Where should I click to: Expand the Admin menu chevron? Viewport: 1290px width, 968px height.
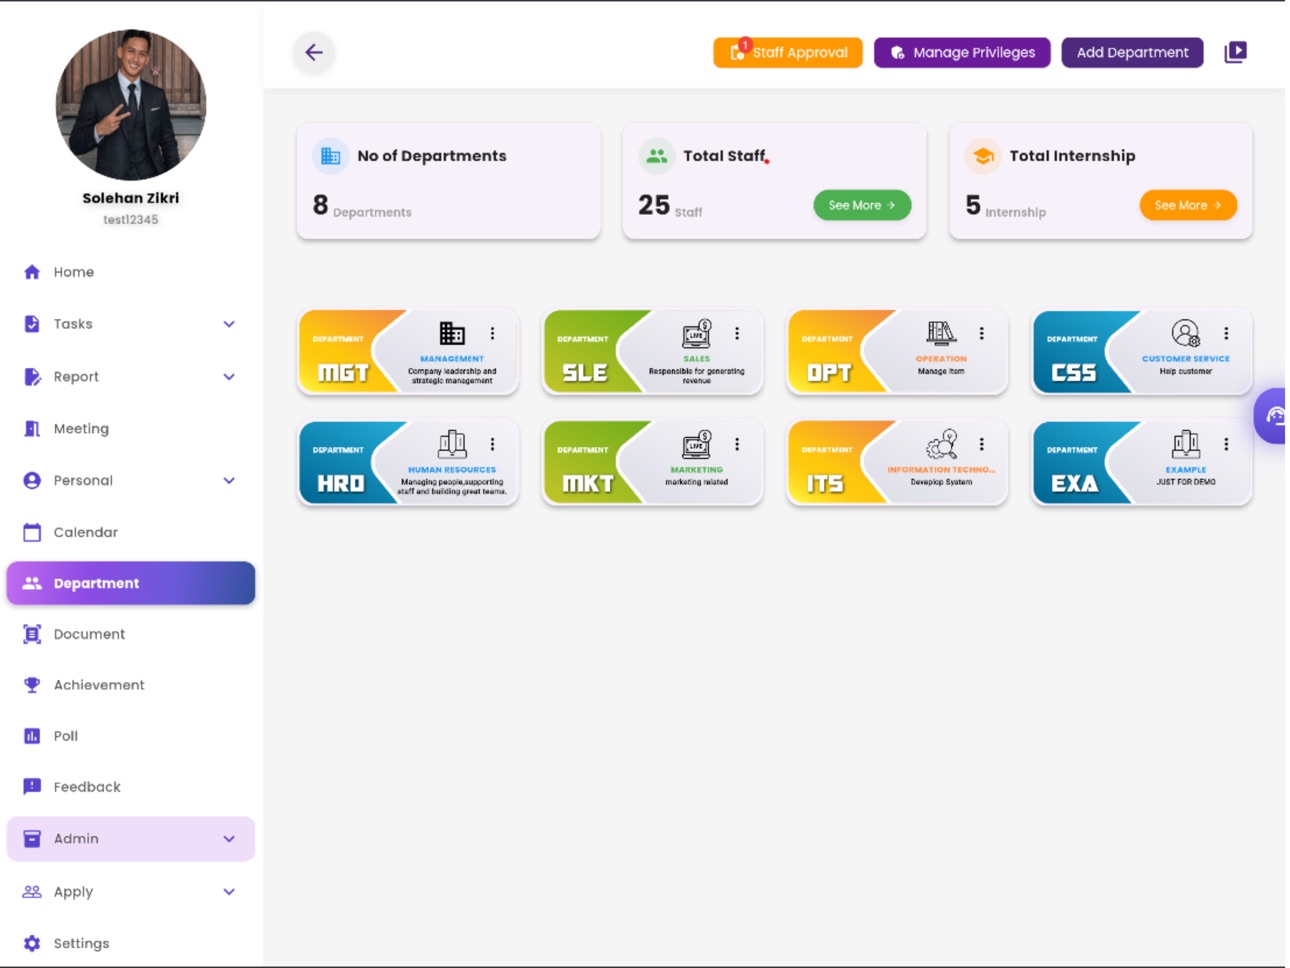click(229, 839)
